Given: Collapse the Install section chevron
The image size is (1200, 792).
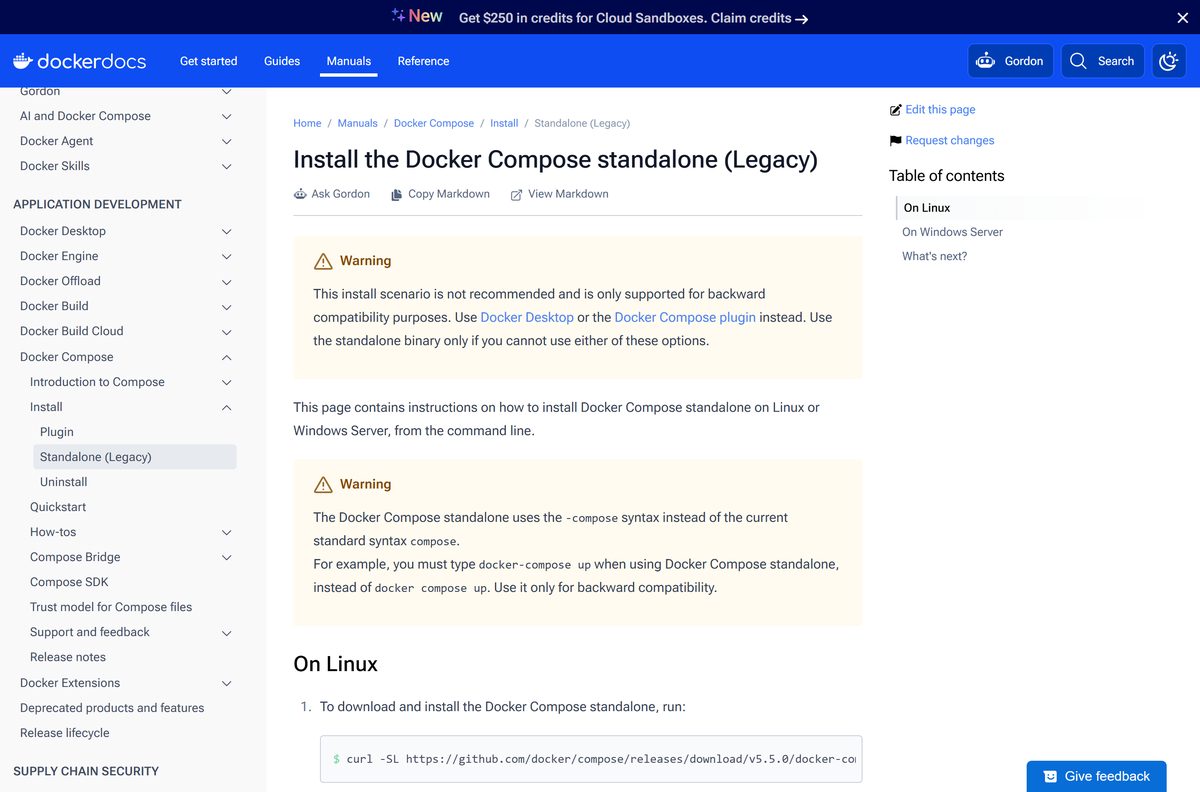Looking at the screenshot, I should tap(227, 408).
